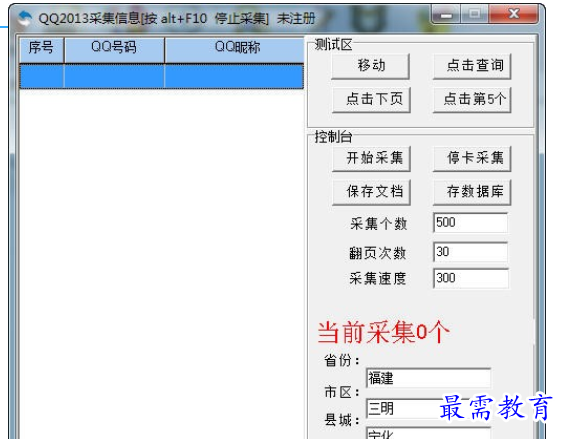
Task: Select the 翻页次数 field showing 30
Action: point(470,252)
